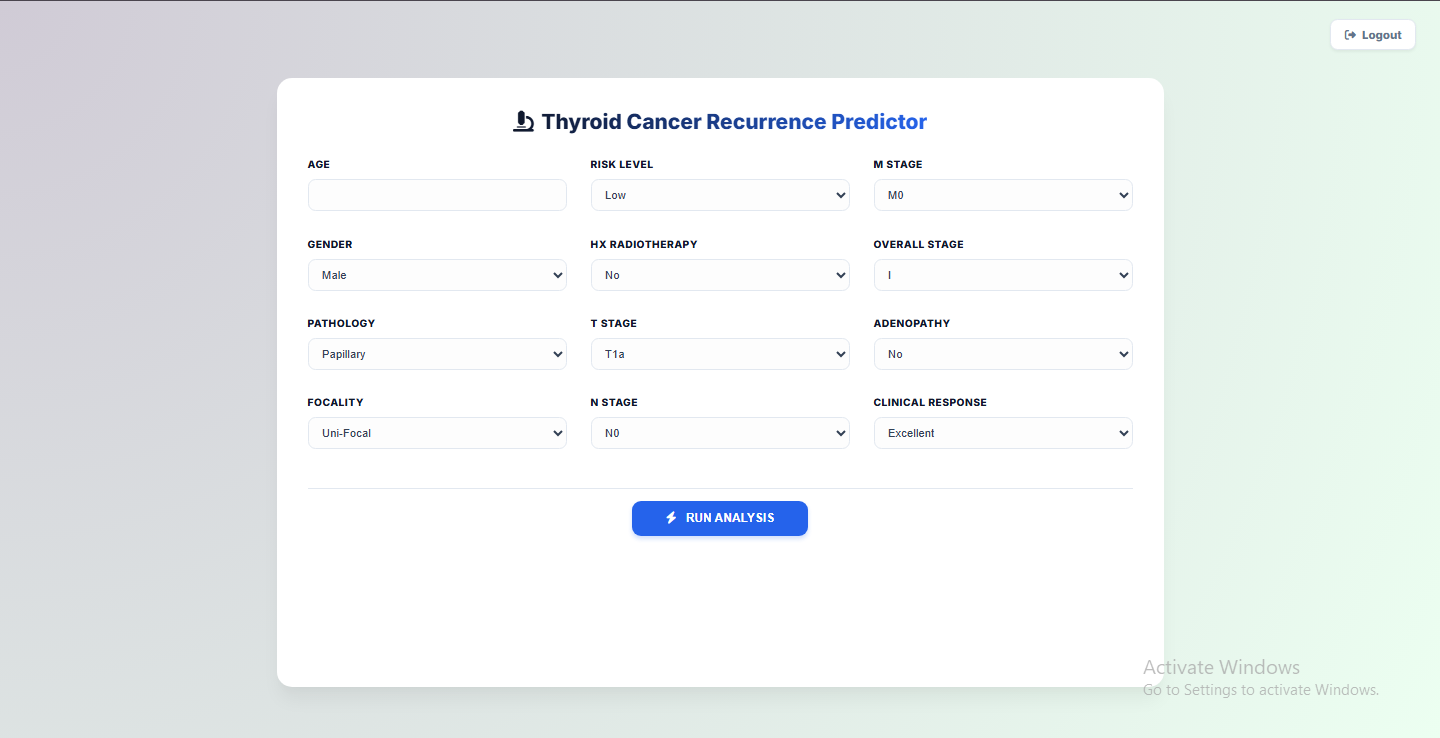
Task: Open the M Stage dropdown
Action: [1003, 195]
